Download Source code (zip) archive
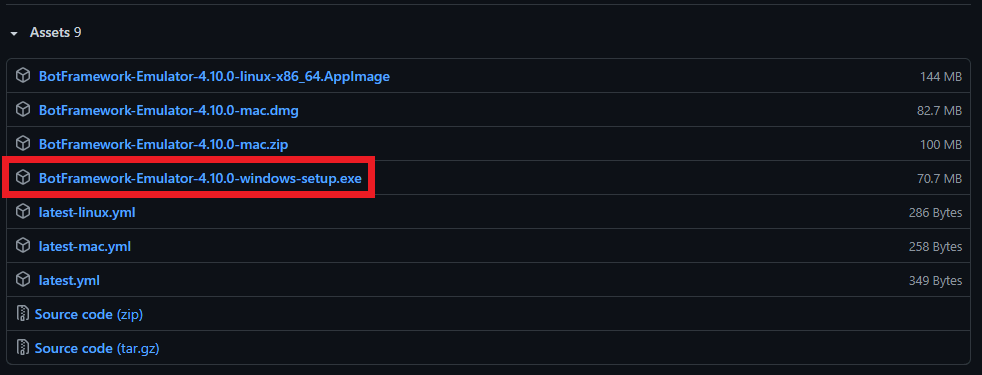This screenshot has height=375, width=982. [89, 314]
